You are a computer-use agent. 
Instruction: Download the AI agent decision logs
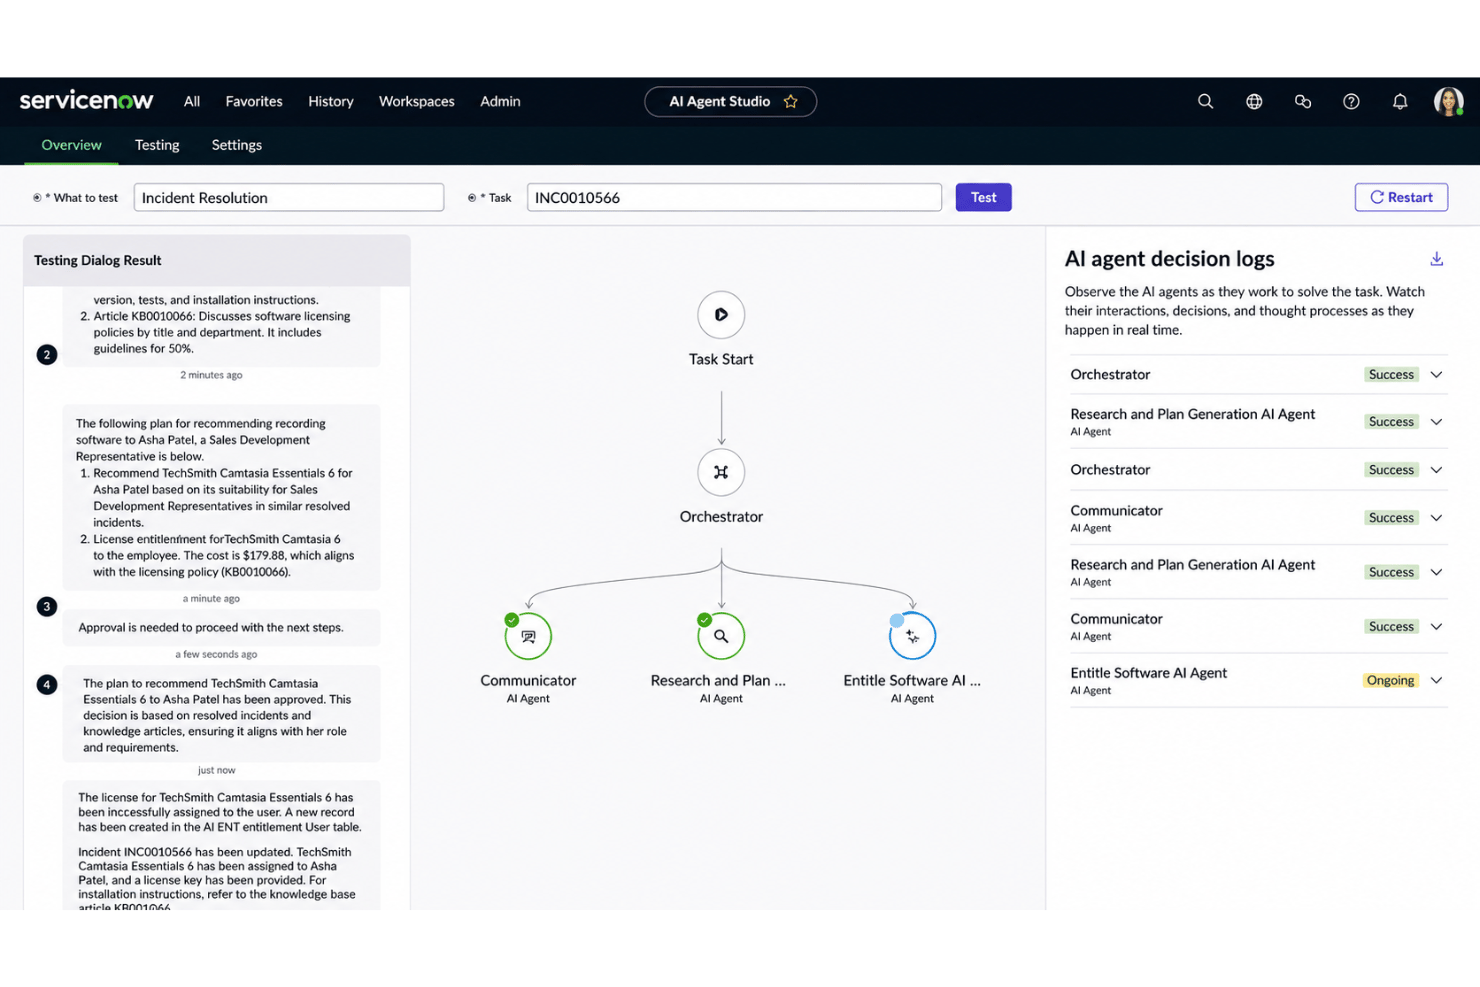(1436, 259)
